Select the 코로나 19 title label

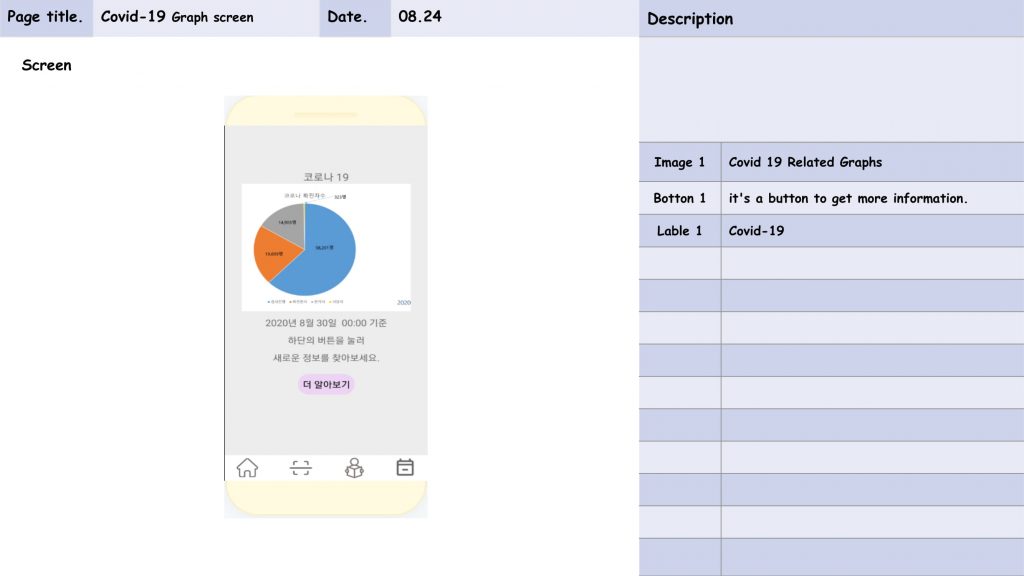click(x=326, y=176)
